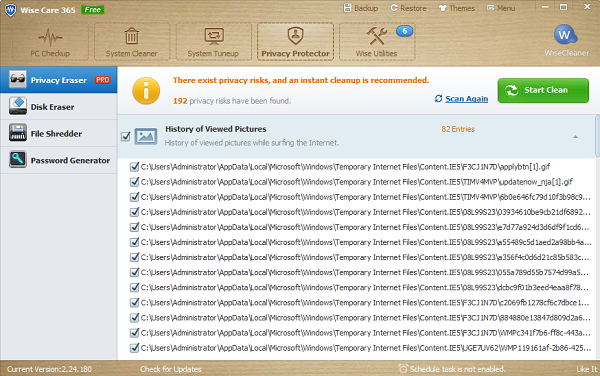Click the WiseCleaner profile icon
Image resolution: width=600 pixels, height=376 pixels.
click(566, 35)
